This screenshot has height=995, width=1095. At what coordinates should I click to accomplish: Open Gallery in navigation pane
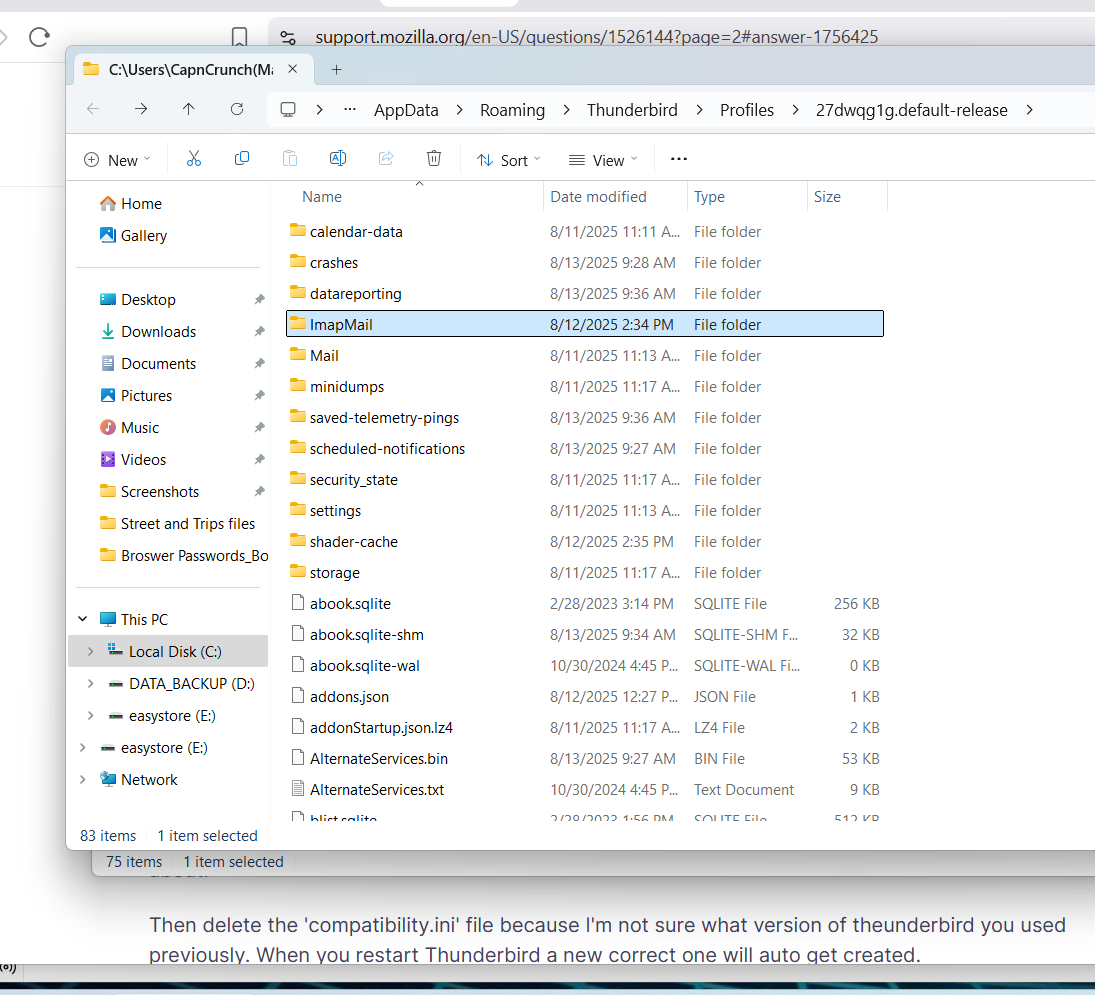[144, 235]
